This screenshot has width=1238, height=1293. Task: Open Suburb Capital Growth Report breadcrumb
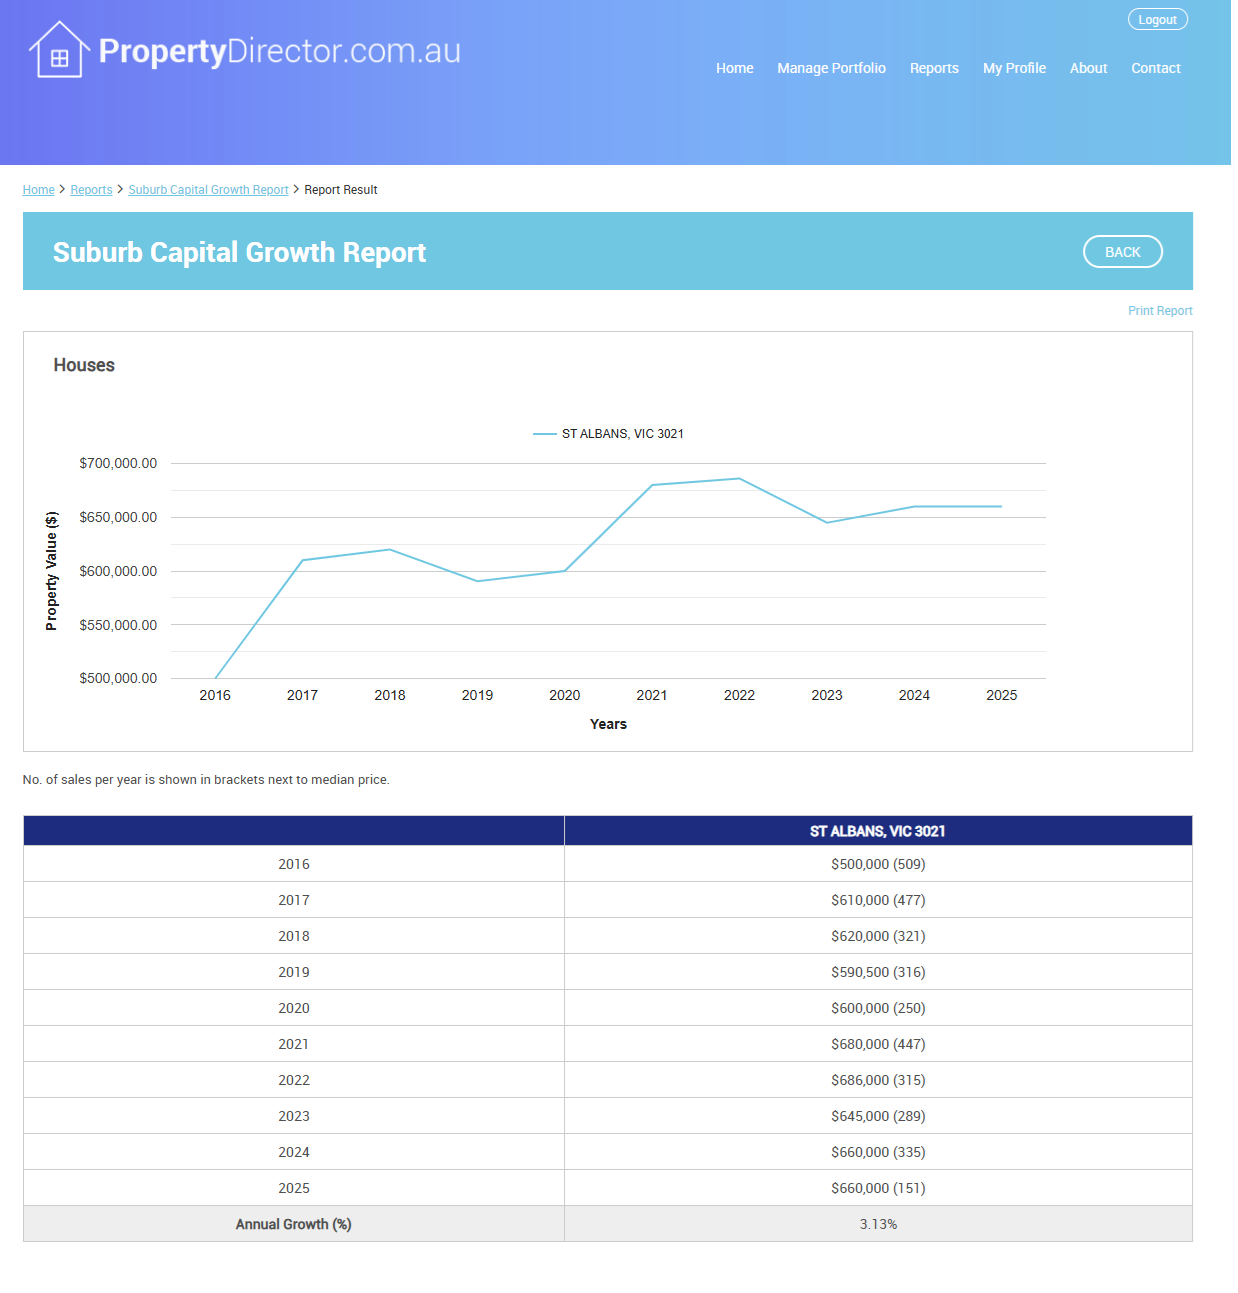[x=208, y=190]
